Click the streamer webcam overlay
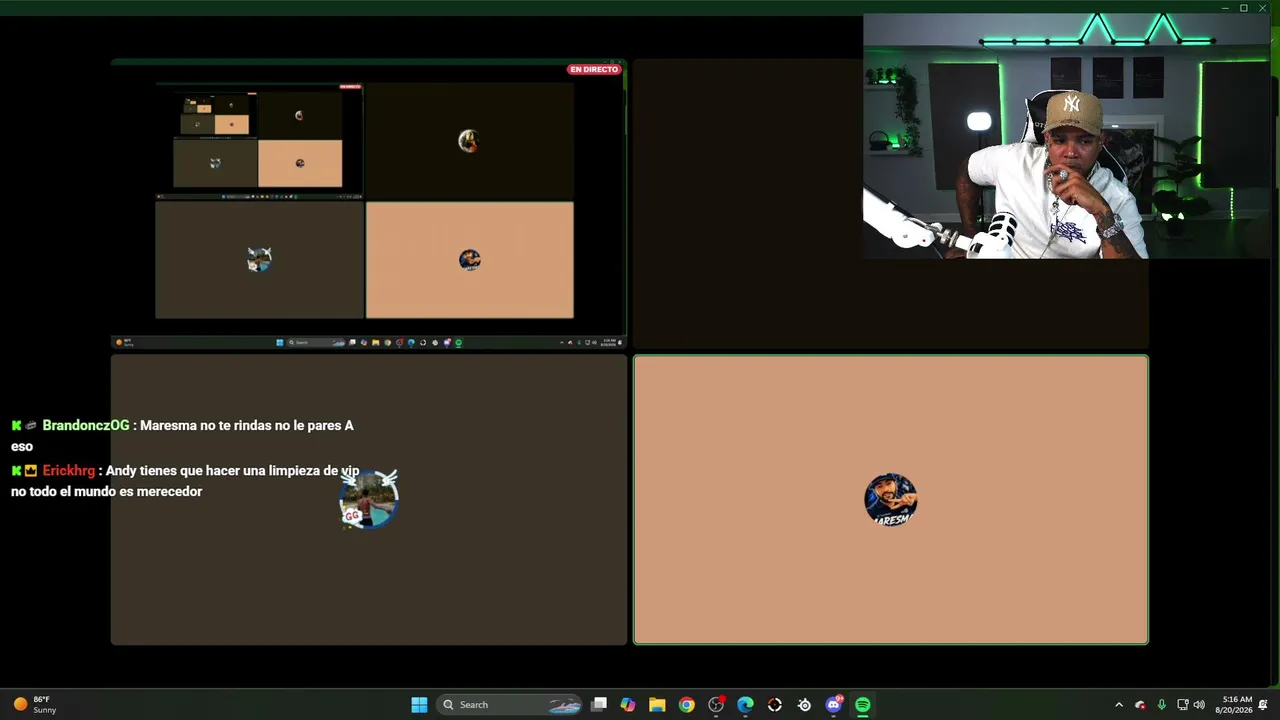The height and width of the screenshot is (720, 1280). [x=1067, y=137]
